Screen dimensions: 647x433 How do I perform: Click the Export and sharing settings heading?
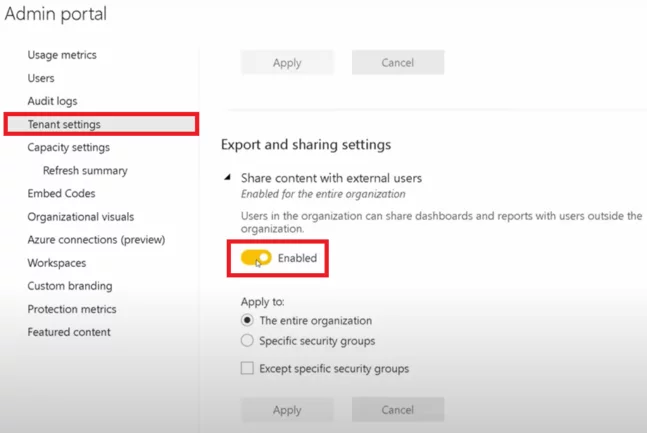click(306, 144)
